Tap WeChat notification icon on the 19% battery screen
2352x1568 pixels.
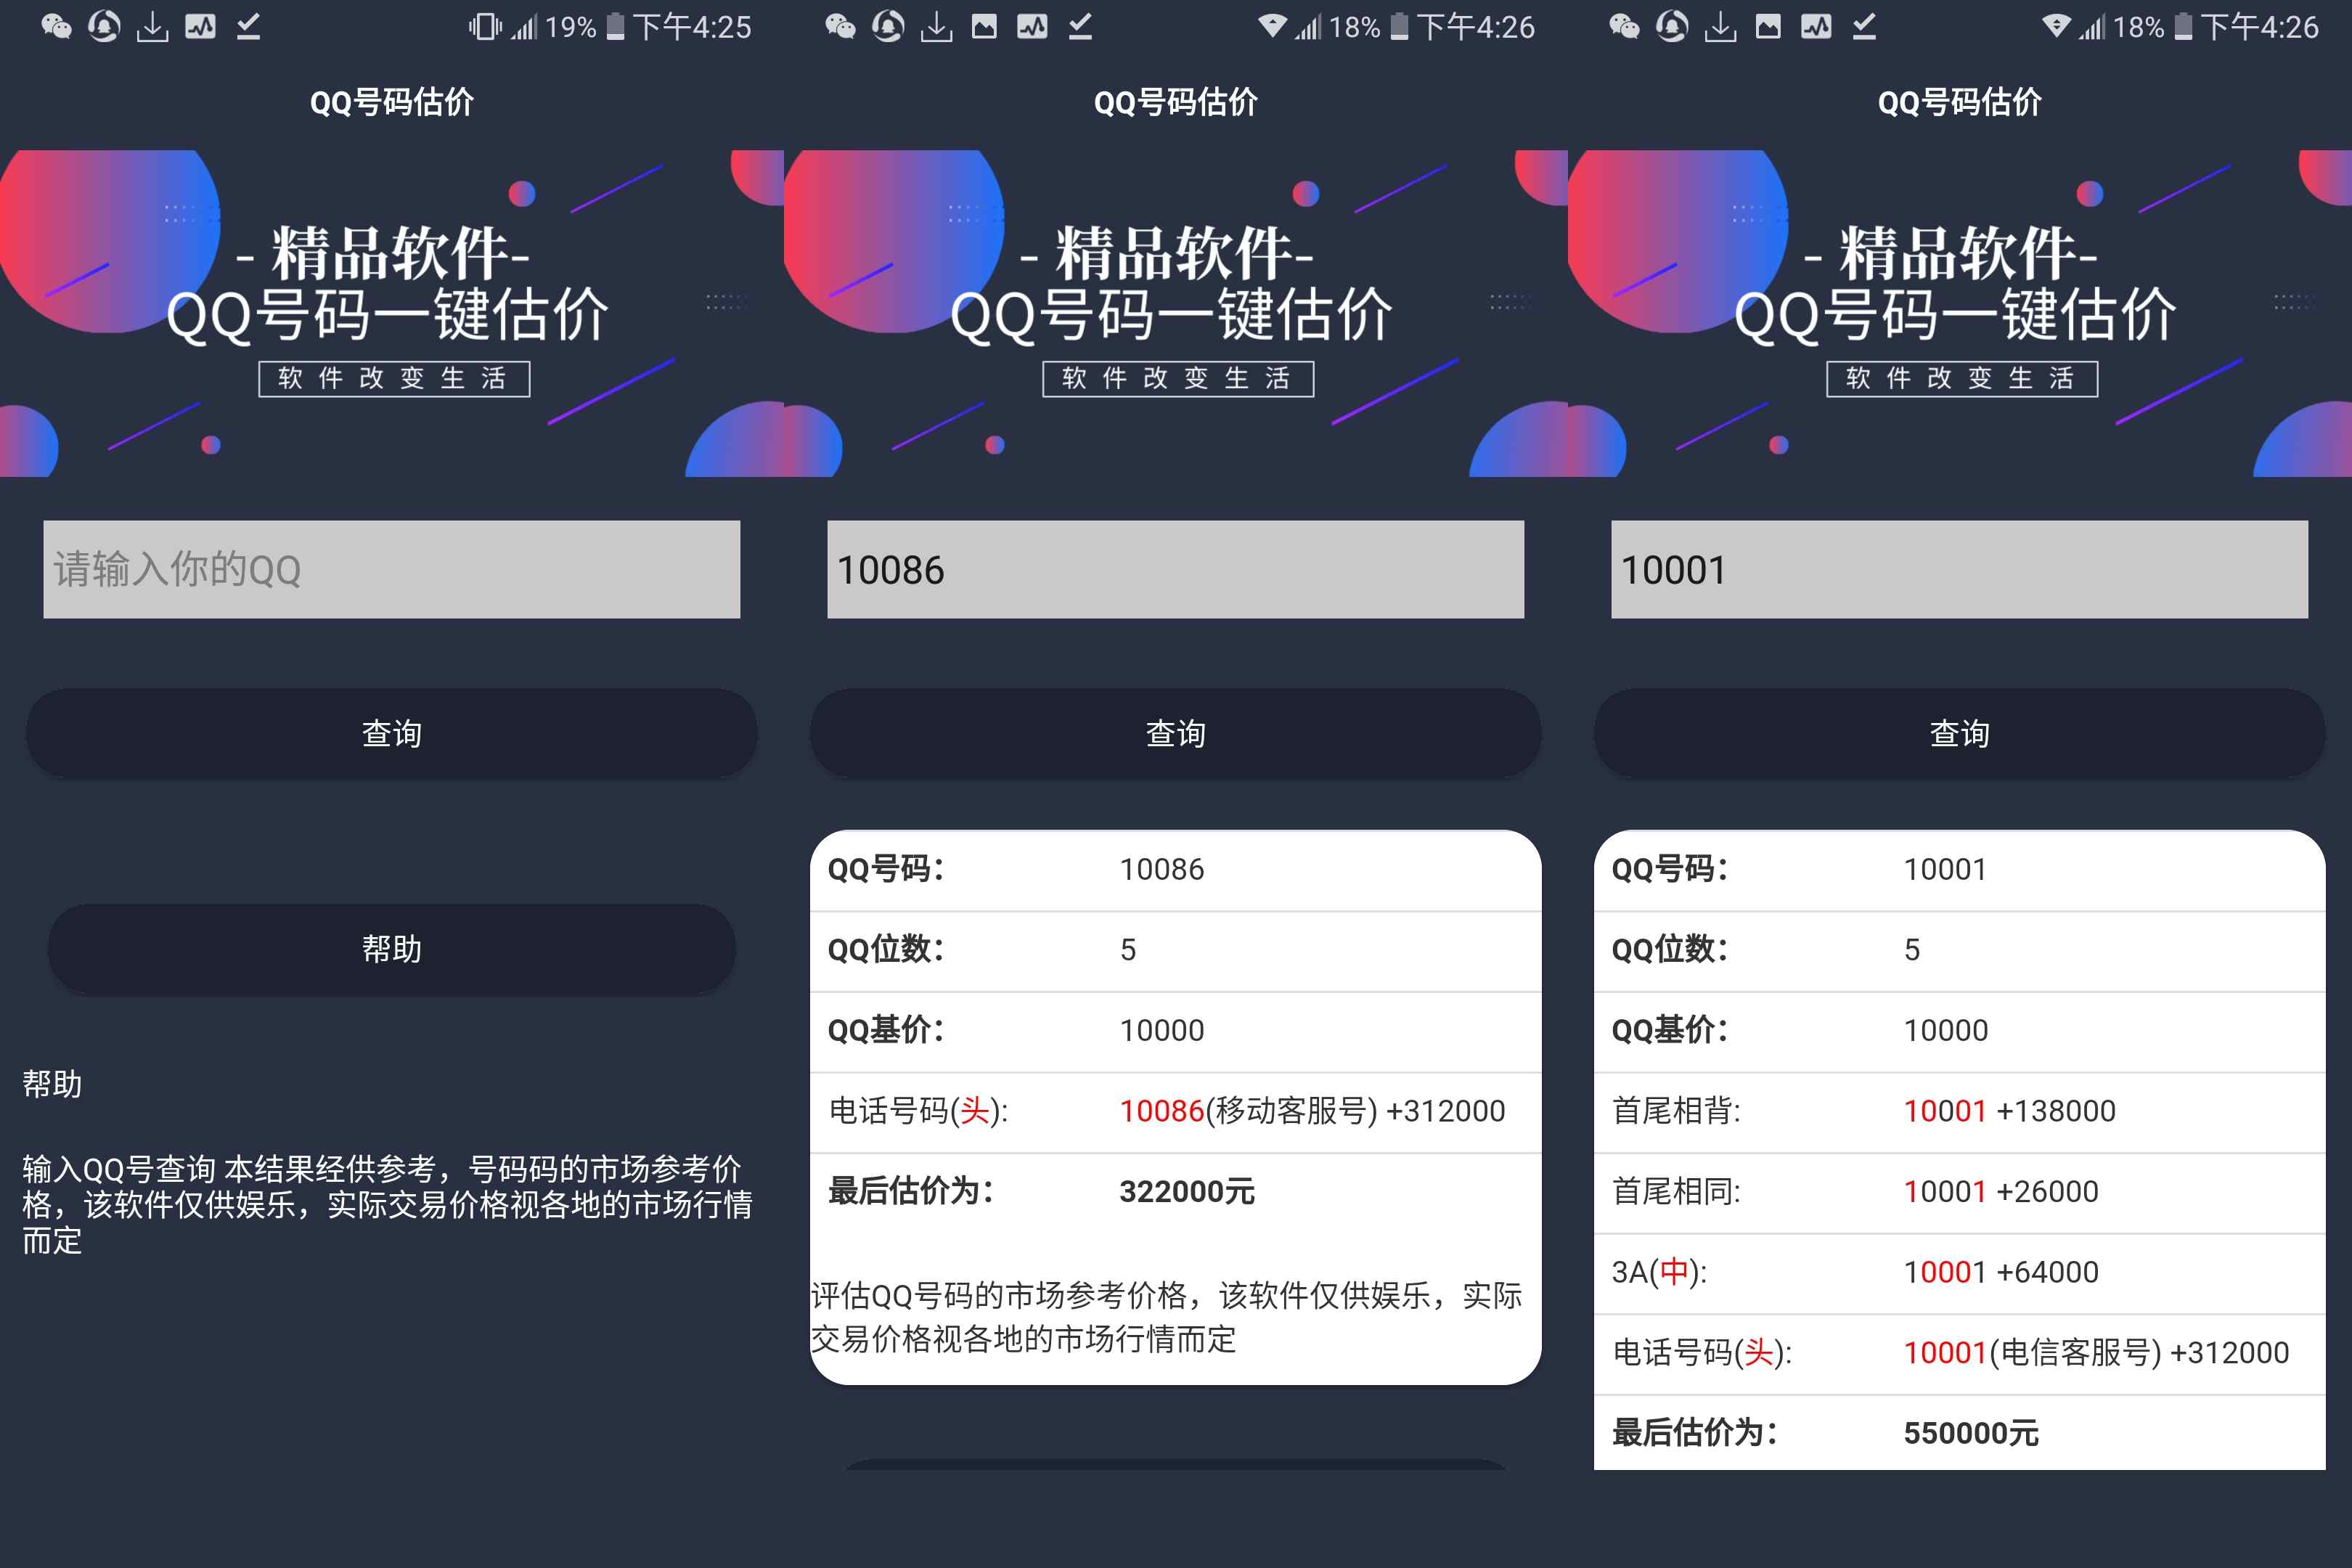point(56,27)
